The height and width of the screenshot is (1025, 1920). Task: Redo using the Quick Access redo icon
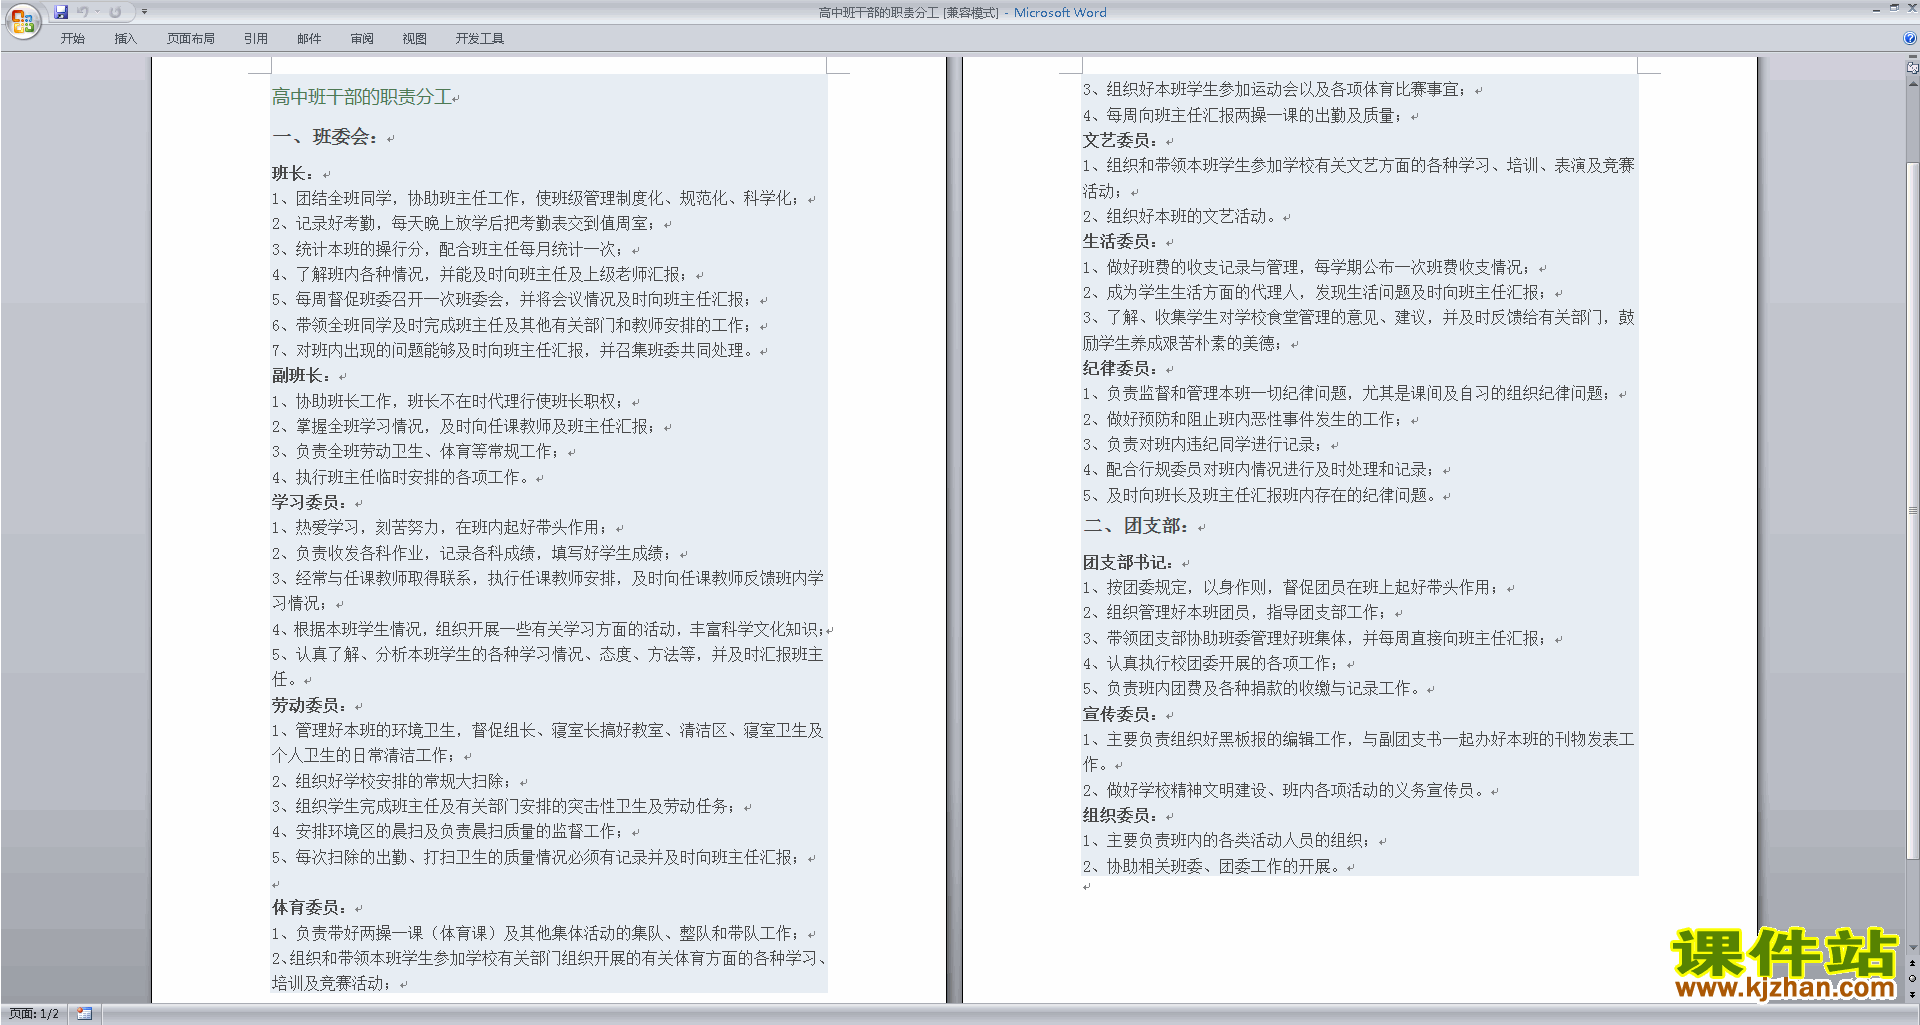(x=115, y=12)
